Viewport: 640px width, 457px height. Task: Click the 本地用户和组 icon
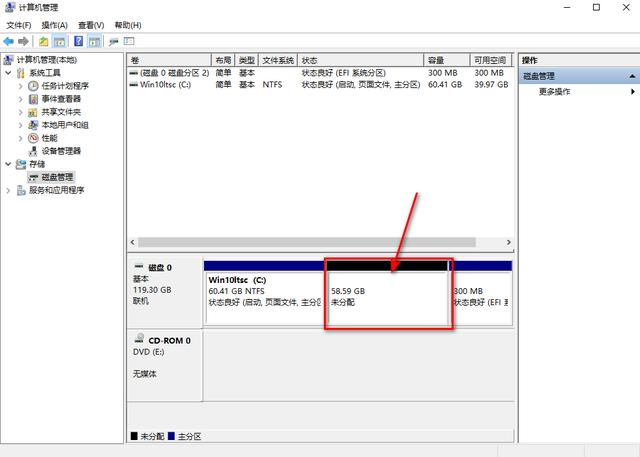point(33,125)
